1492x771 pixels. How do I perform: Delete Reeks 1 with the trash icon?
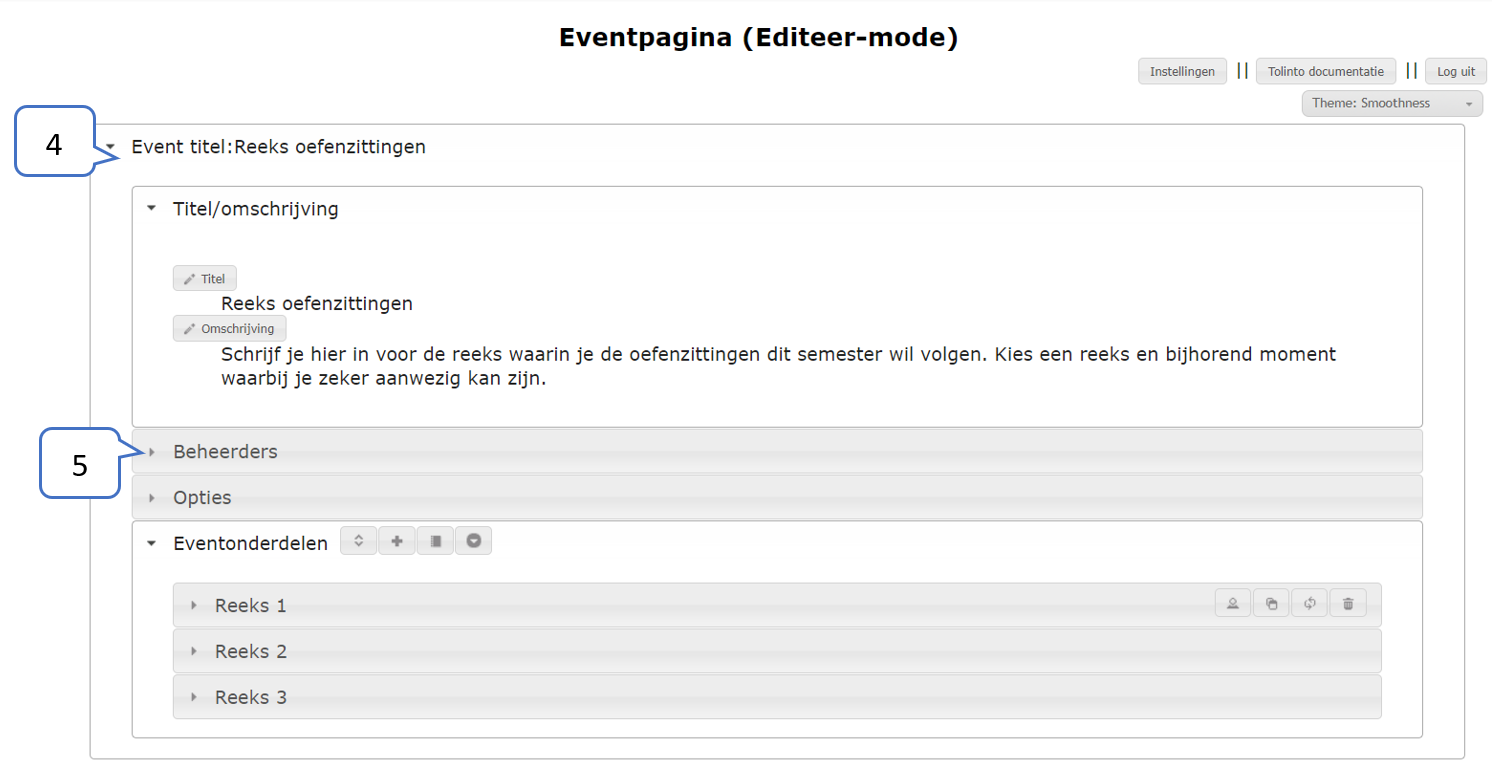tap(1348, 603)
